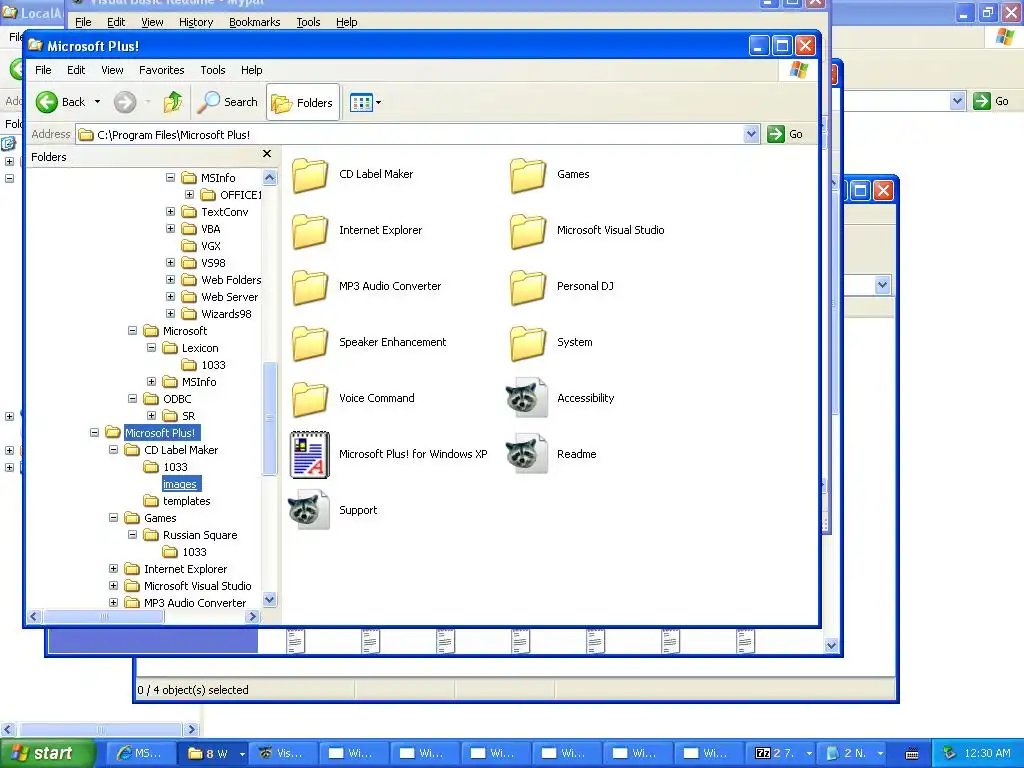Open the Tools menu in Microsoft Plus!
This screenshot has height=768, width=1024.
[x=212, y=70]
